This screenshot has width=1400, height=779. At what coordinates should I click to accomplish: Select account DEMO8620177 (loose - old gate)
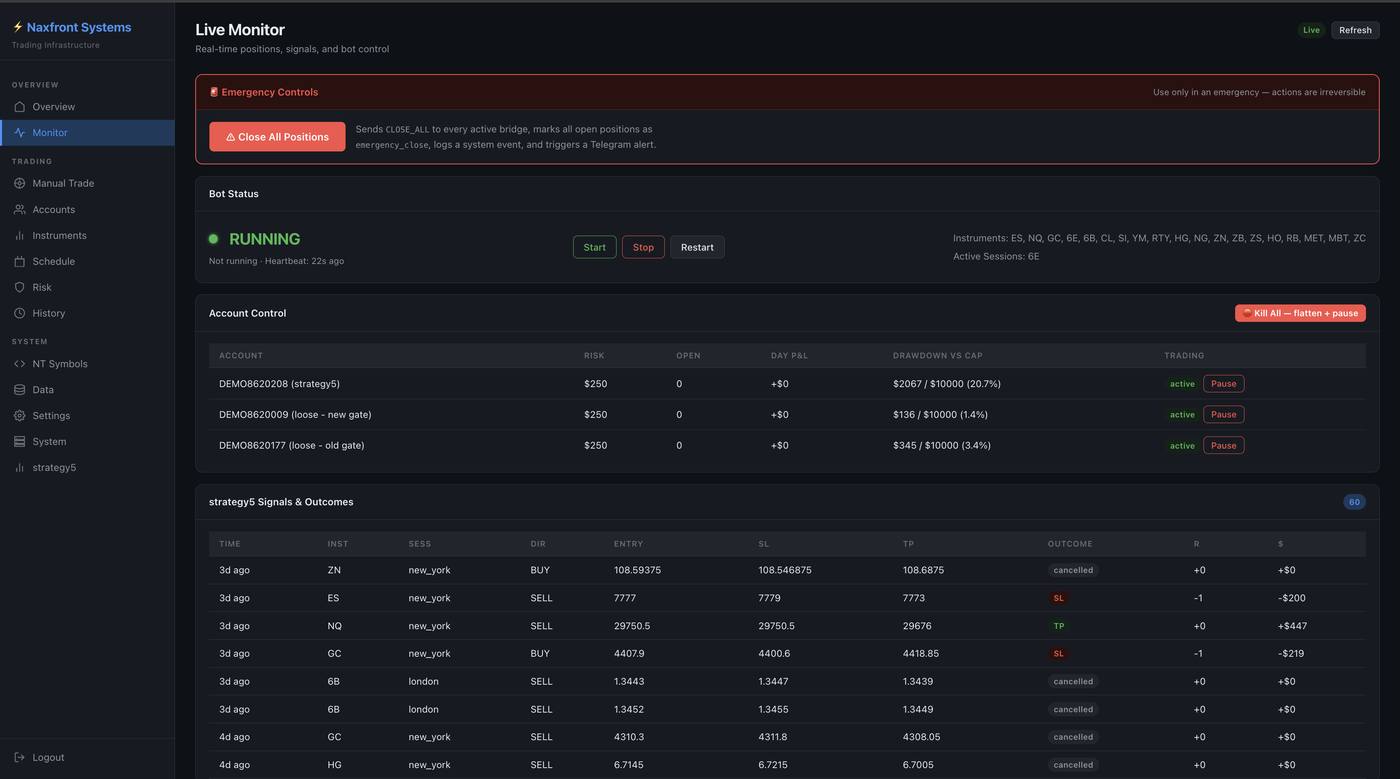pyautogui.click(x=292, y=446)
